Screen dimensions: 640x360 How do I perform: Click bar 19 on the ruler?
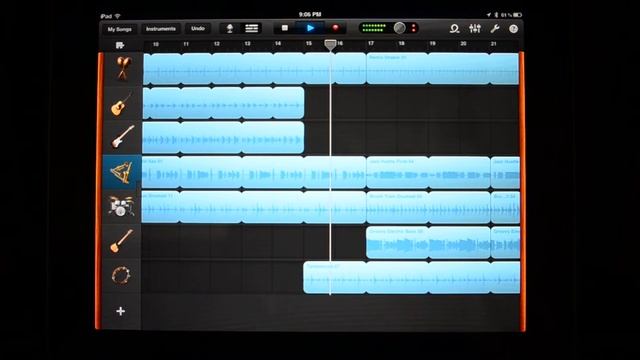tap(432, 43)
